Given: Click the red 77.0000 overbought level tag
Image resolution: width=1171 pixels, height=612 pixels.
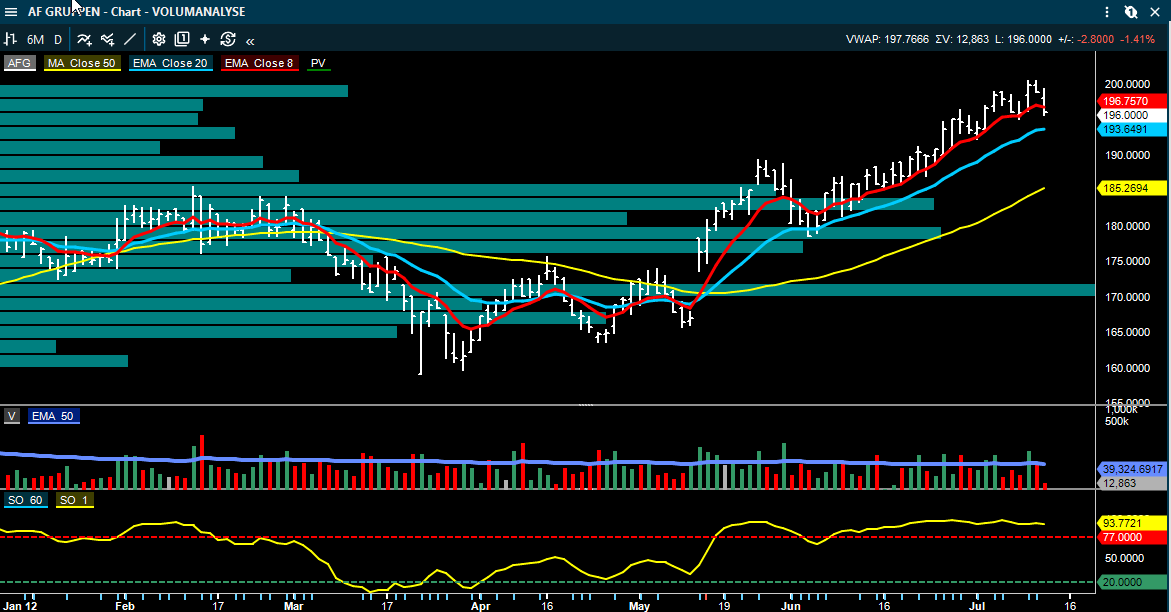Looking at the screenshot, I should (1131, 537).
